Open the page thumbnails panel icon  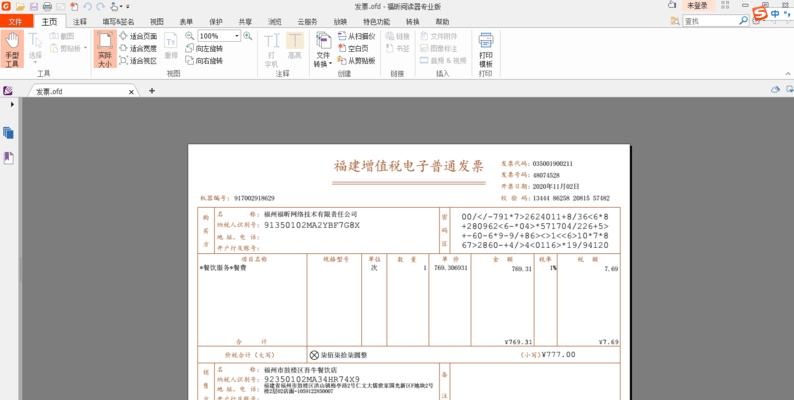pos(8,133)
